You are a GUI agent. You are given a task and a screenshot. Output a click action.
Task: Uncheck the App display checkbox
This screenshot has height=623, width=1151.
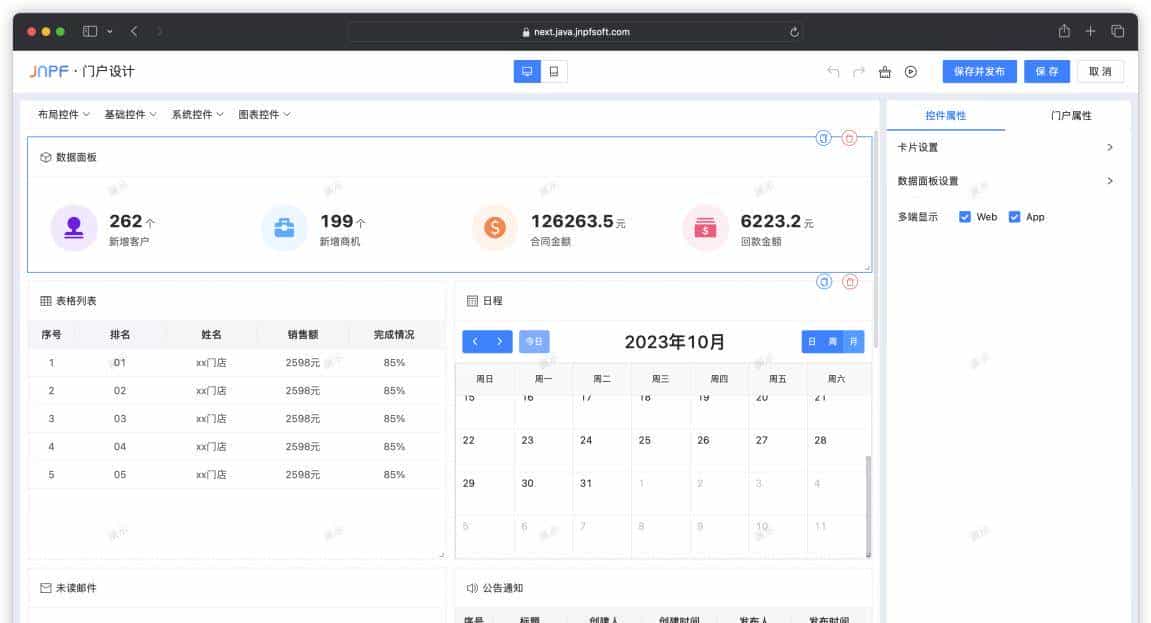[x=1014, y=217]
